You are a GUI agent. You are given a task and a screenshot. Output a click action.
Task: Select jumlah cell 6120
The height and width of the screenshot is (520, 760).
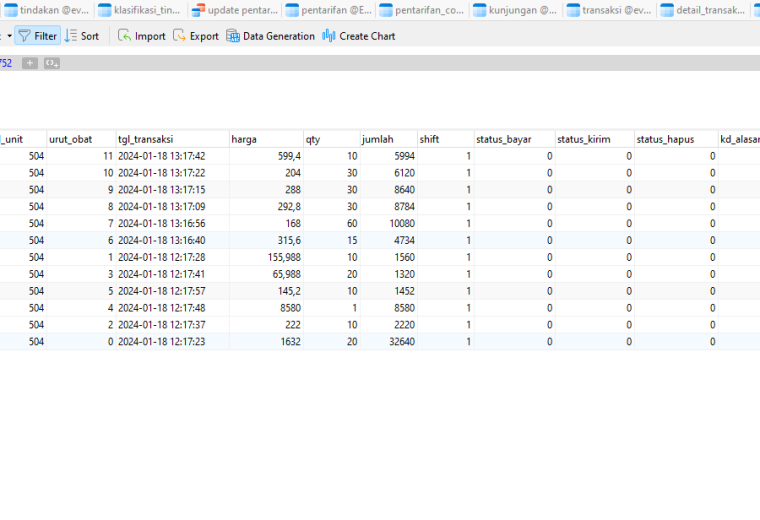pos(388,173)
